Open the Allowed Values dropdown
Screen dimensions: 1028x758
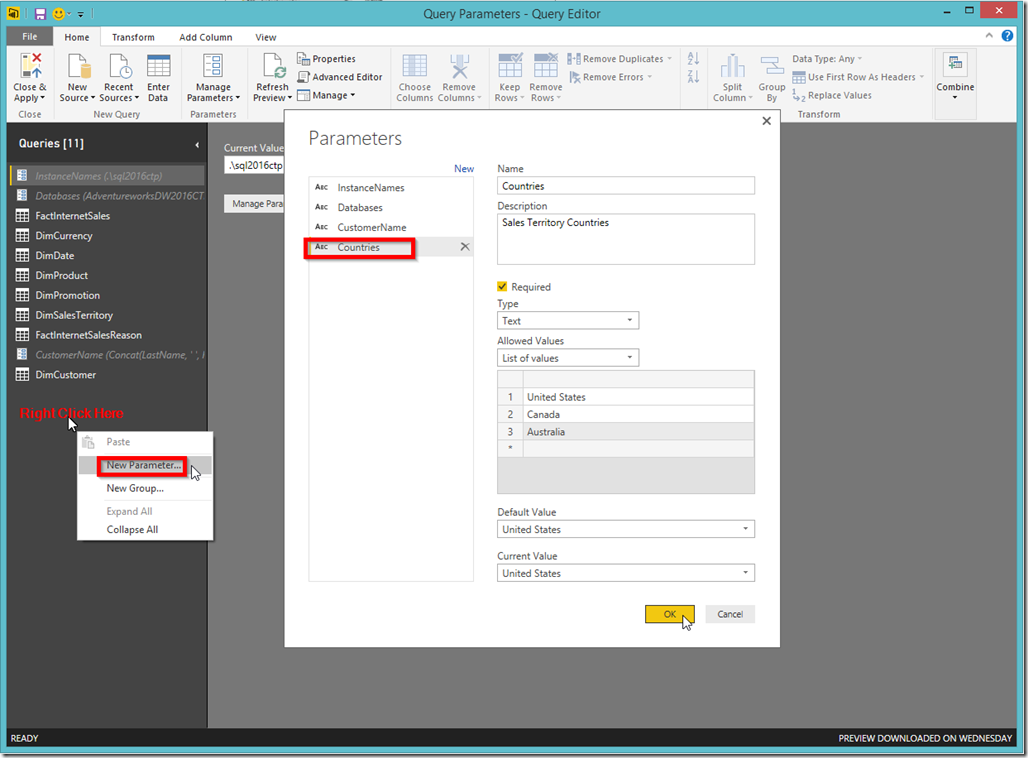click(568, 358)
